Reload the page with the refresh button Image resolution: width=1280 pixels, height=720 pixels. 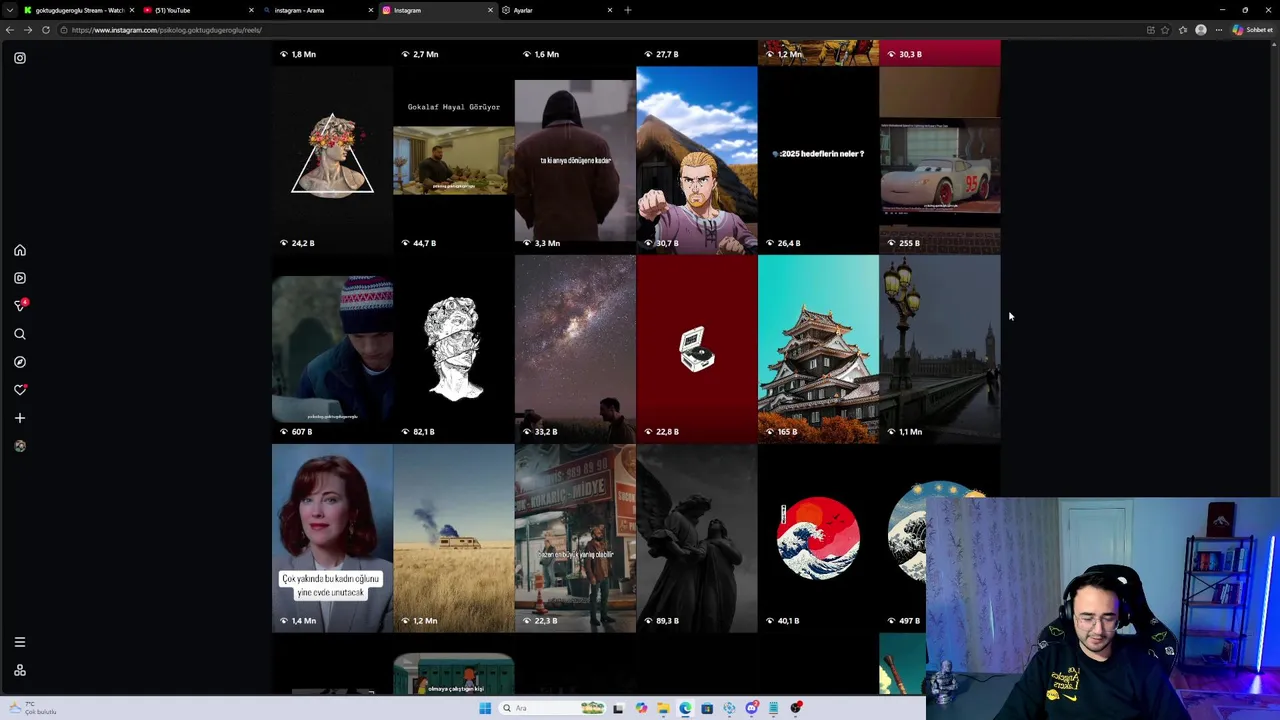pos(46,30)
